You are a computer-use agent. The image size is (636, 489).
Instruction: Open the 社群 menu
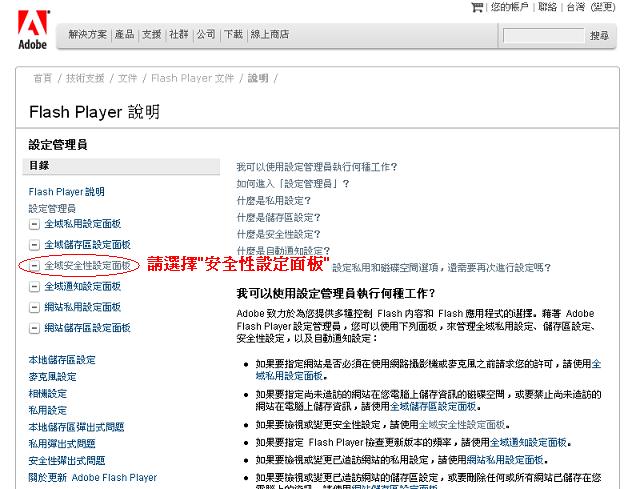point(179,34)
